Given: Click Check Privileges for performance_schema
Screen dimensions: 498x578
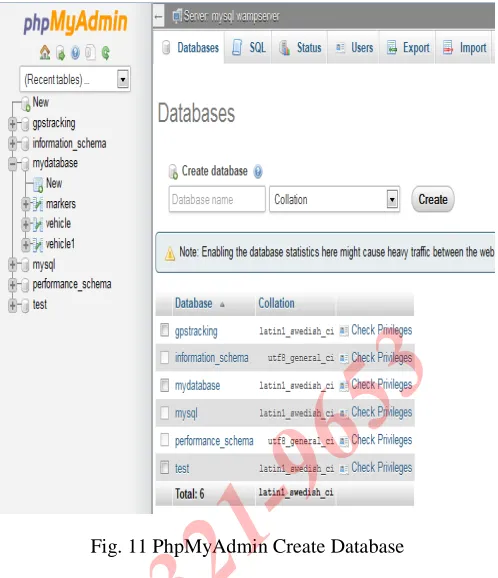Looking at the screenshot, I should pos(382,440).
